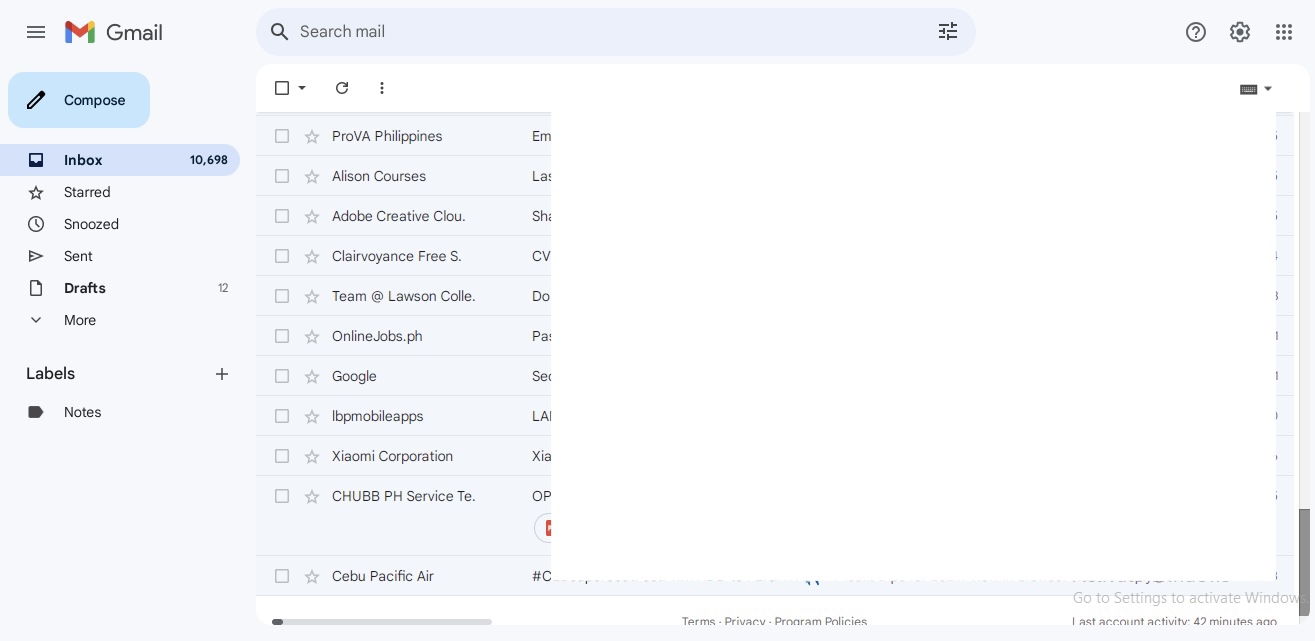This screenshot has height=641, width=1315.
Task: Star the Cebu Pacific Air email
Action: 312,576
